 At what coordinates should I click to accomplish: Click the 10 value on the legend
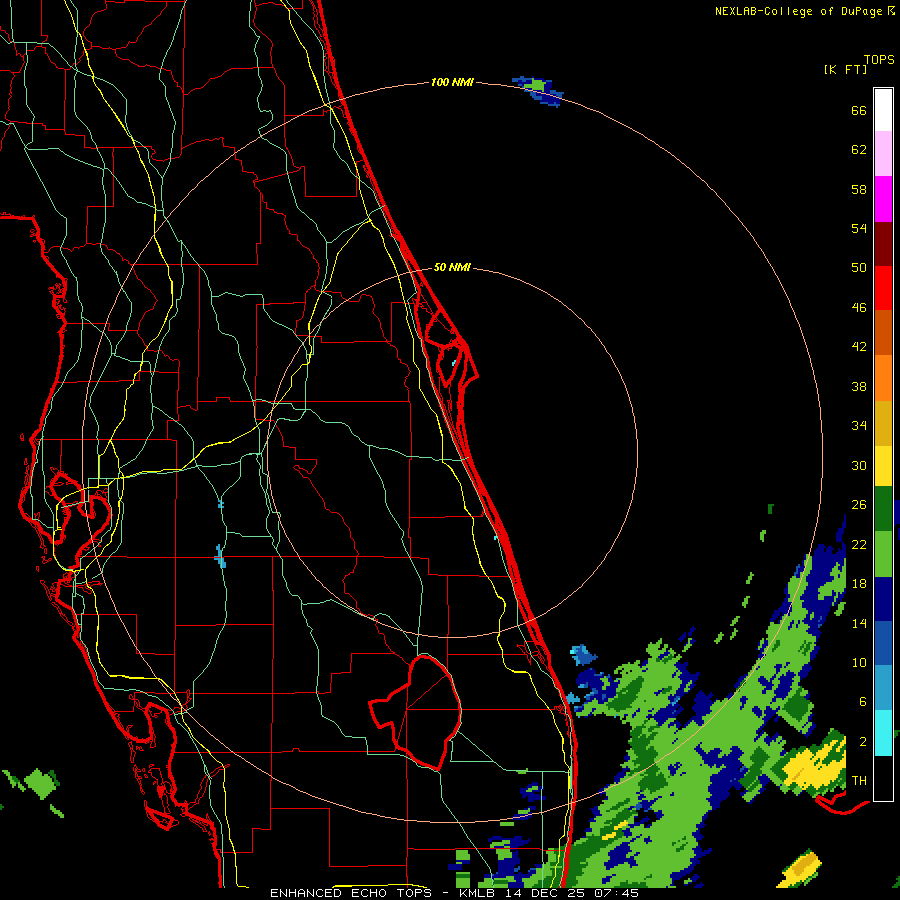(859, 662)
